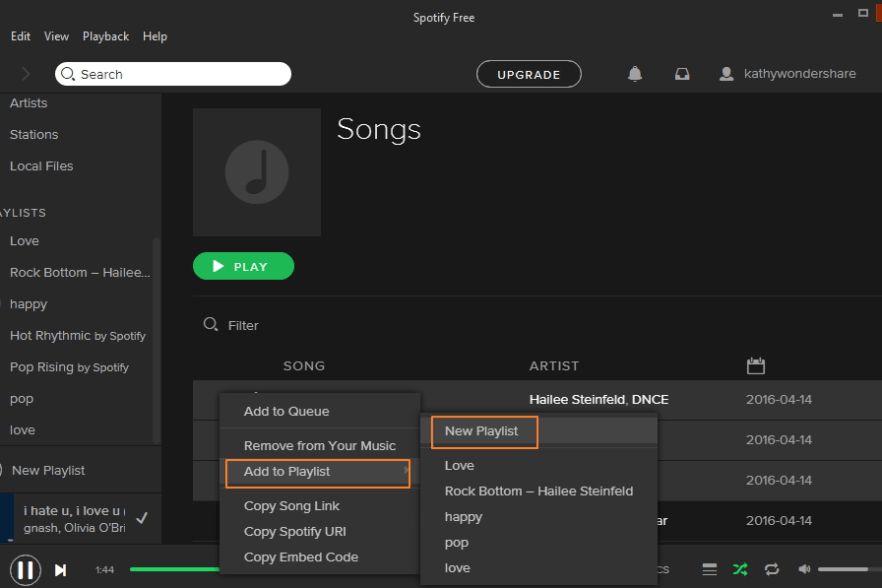This screenshot has width=882, height=588.
Task: Click the search magnifier icon
Action: pyautogui.click(x=68, y=74)
